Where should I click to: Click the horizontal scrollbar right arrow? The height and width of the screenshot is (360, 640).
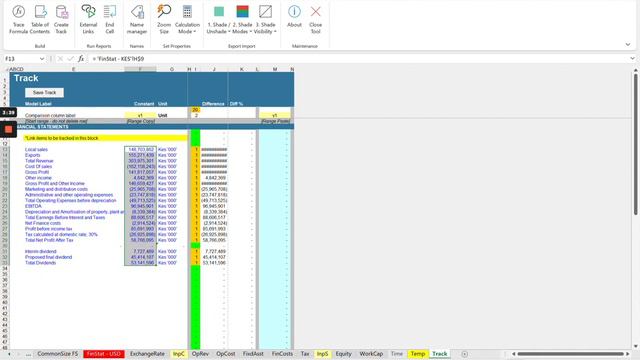click(628, 354)
